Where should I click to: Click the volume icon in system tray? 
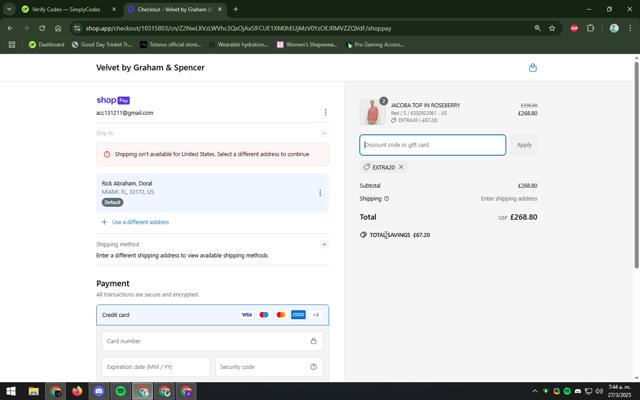click(599, 391)
